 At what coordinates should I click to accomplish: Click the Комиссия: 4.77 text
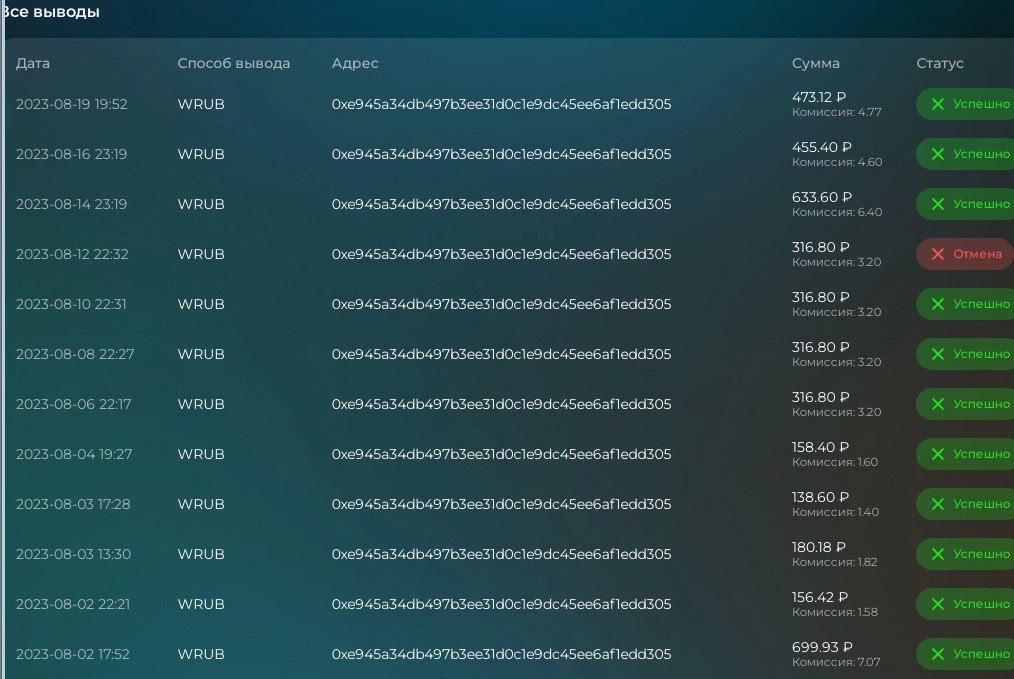pos(837,112)
